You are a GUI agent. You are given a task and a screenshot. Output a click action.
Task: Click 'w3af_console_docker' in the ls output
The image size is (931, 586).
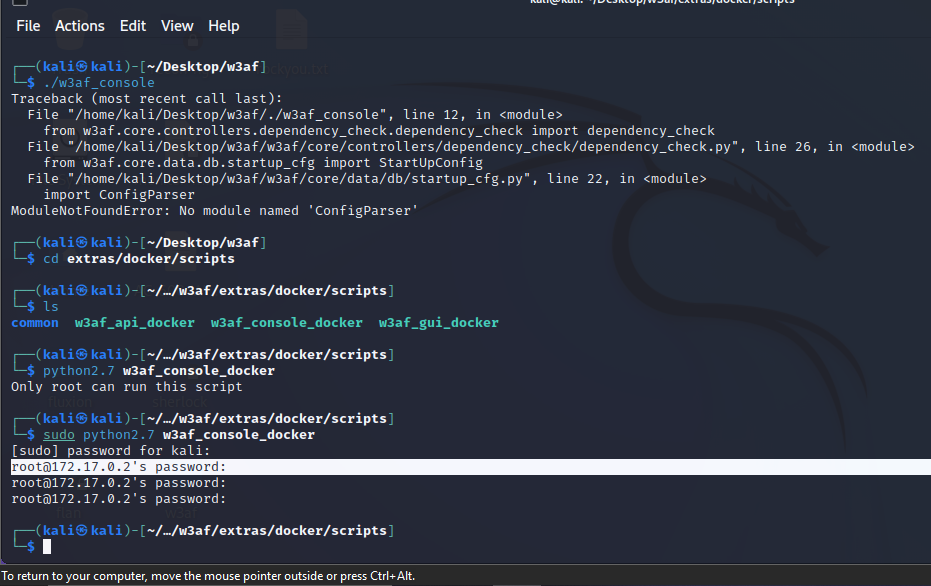pyautogui.click(x=287, y=323)
